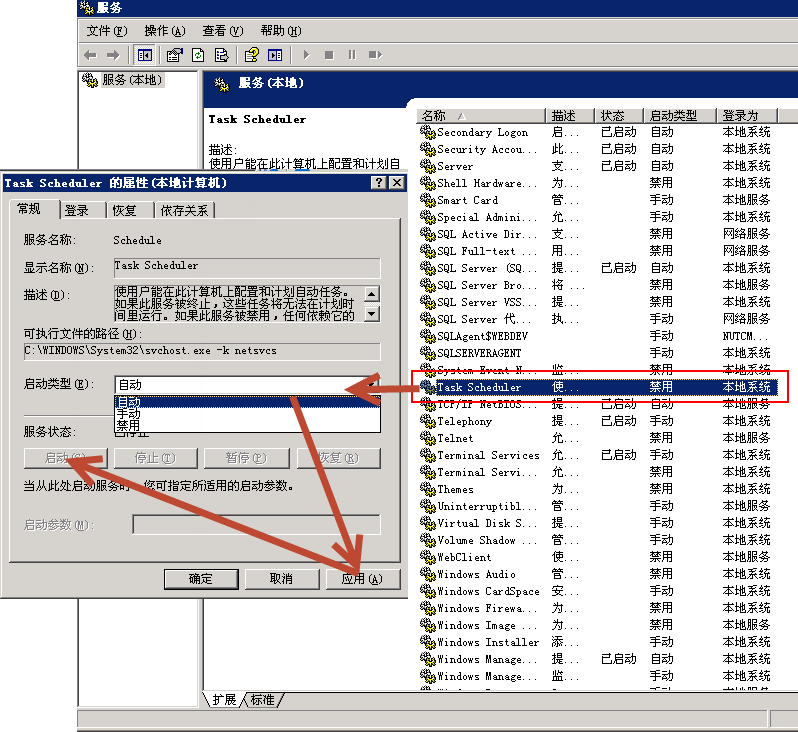Open the Properties toolbar icon
The height and width of the screenshot is (732, 798).
tap(175, 55)
